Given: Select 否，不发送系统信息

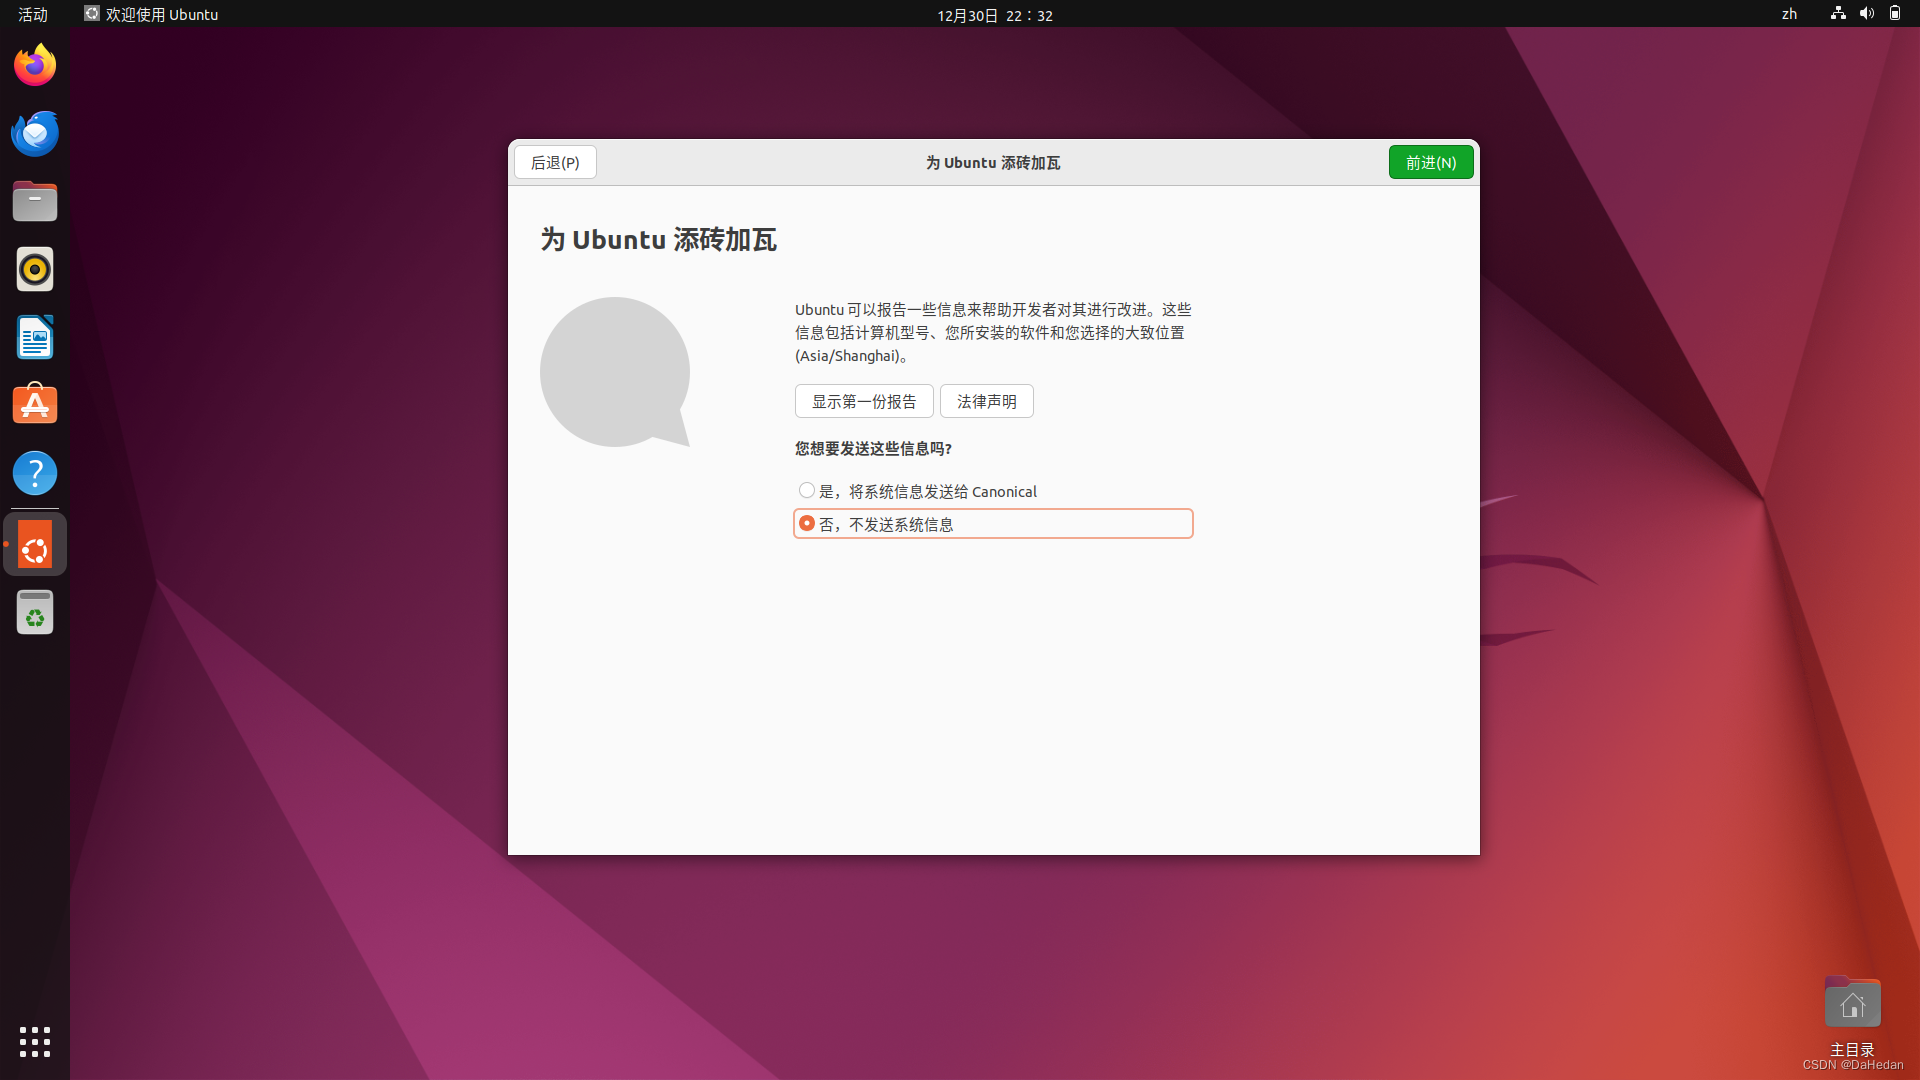Looking at the screenshot, I should click(x=806, y=523).
